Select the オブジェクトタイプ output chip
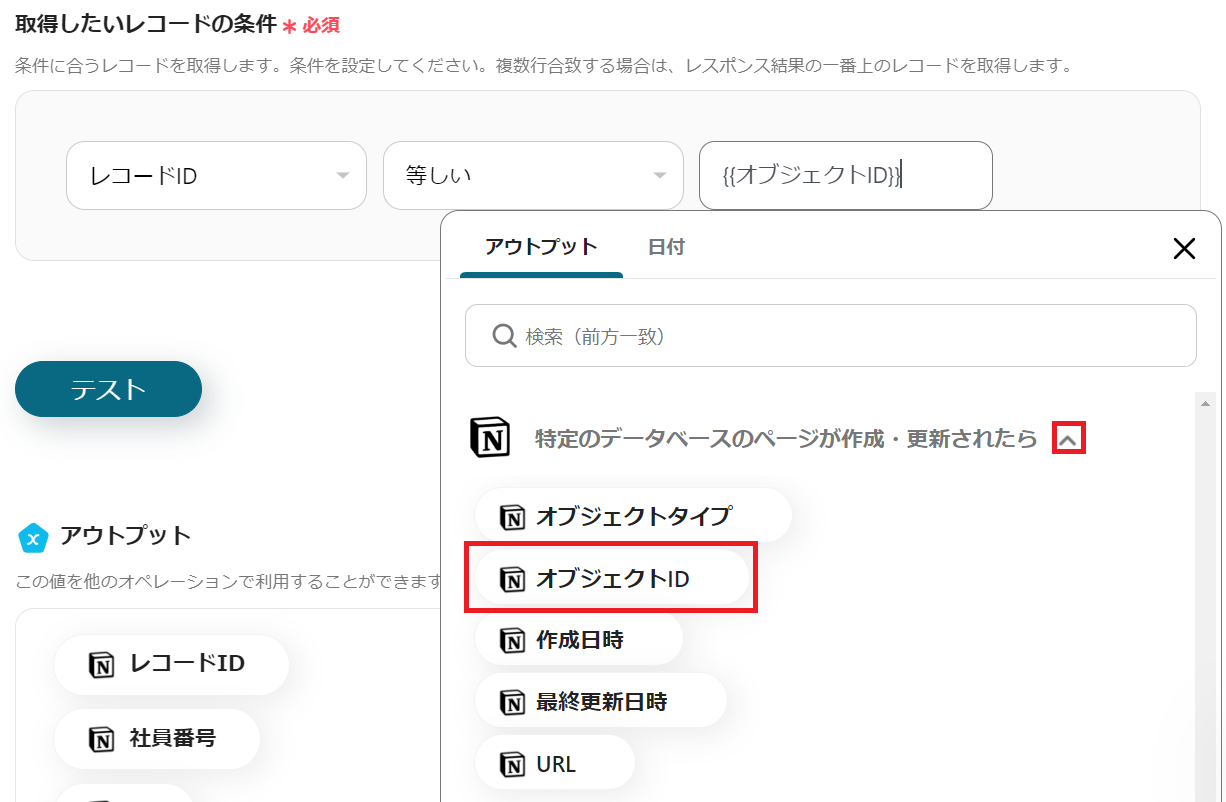1226x802 pixels. [633, 517]
